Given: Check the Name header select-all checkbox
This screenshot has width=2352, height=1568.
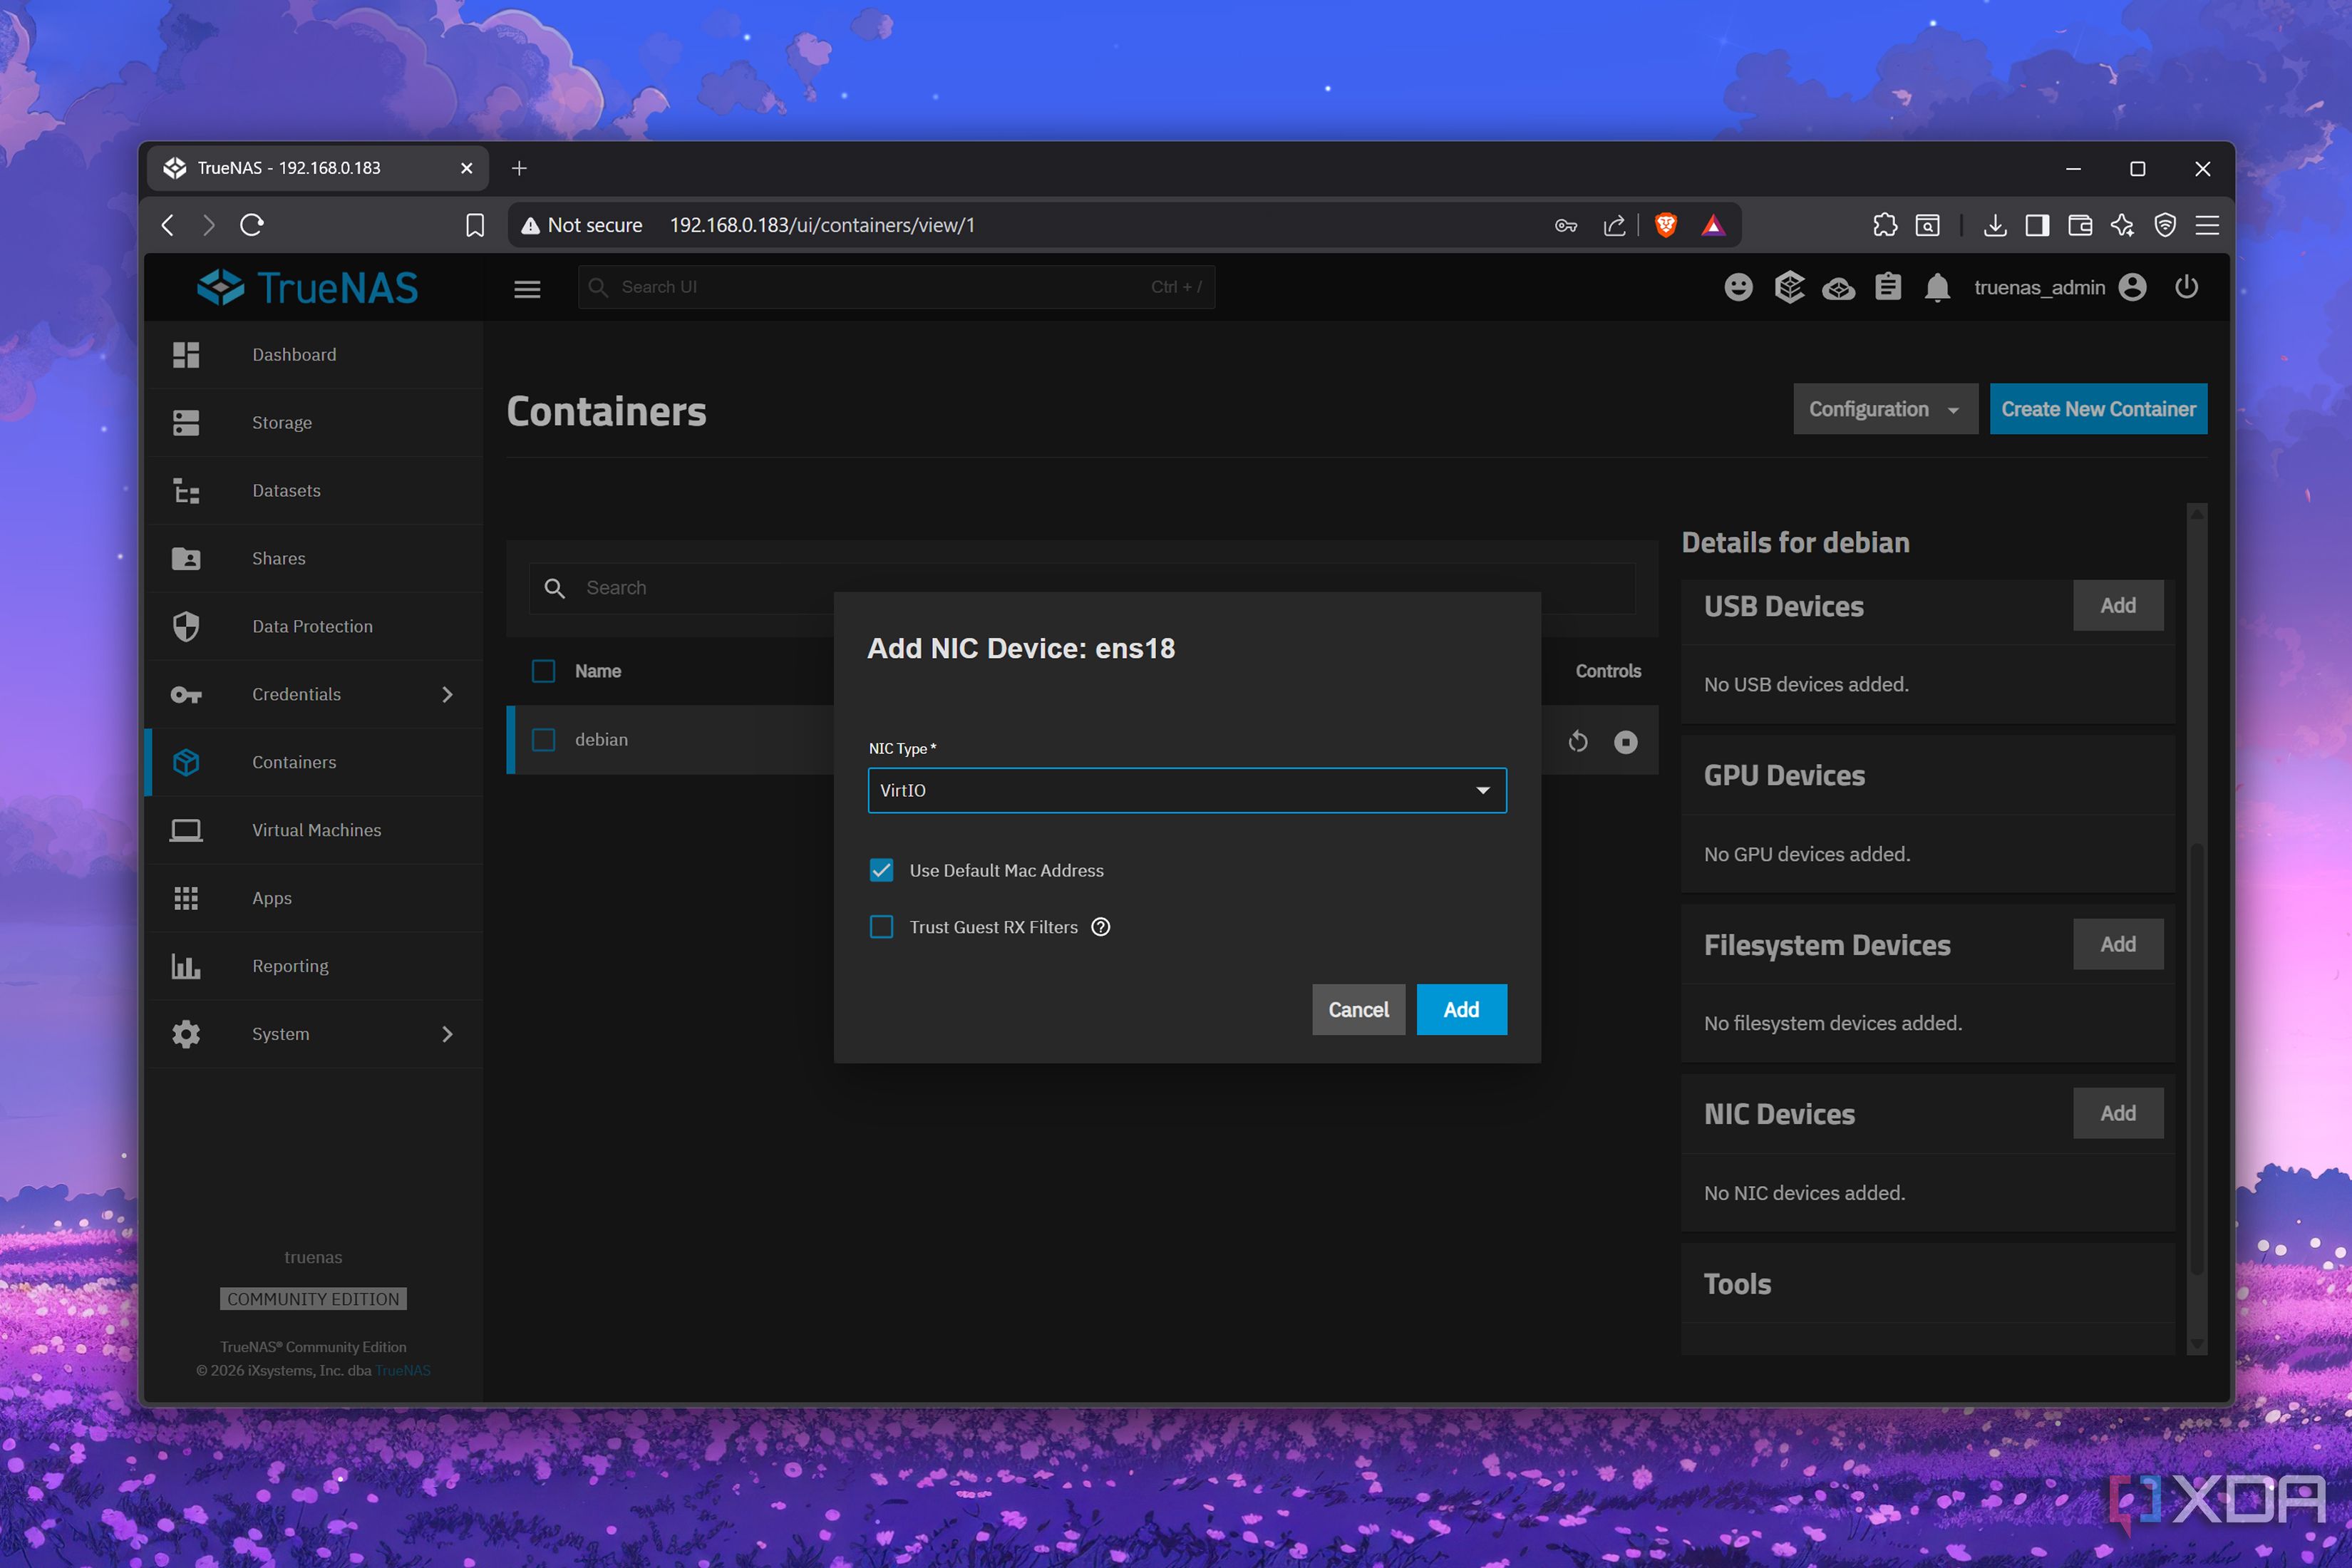Looking at the screenshot, I should click(543, 671).
